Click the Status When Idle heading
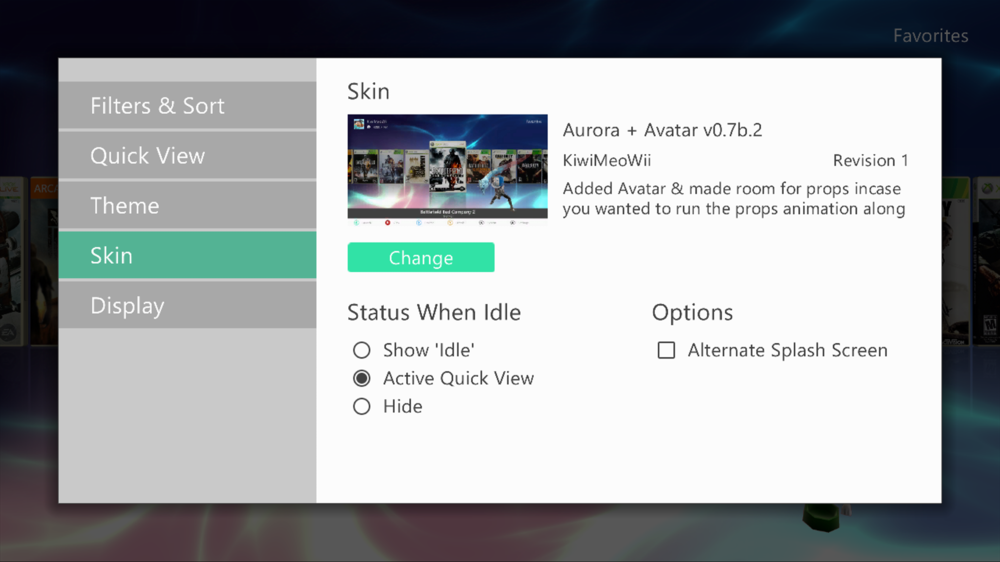Viewport: 1000px width, 562px height. (434, 313)
